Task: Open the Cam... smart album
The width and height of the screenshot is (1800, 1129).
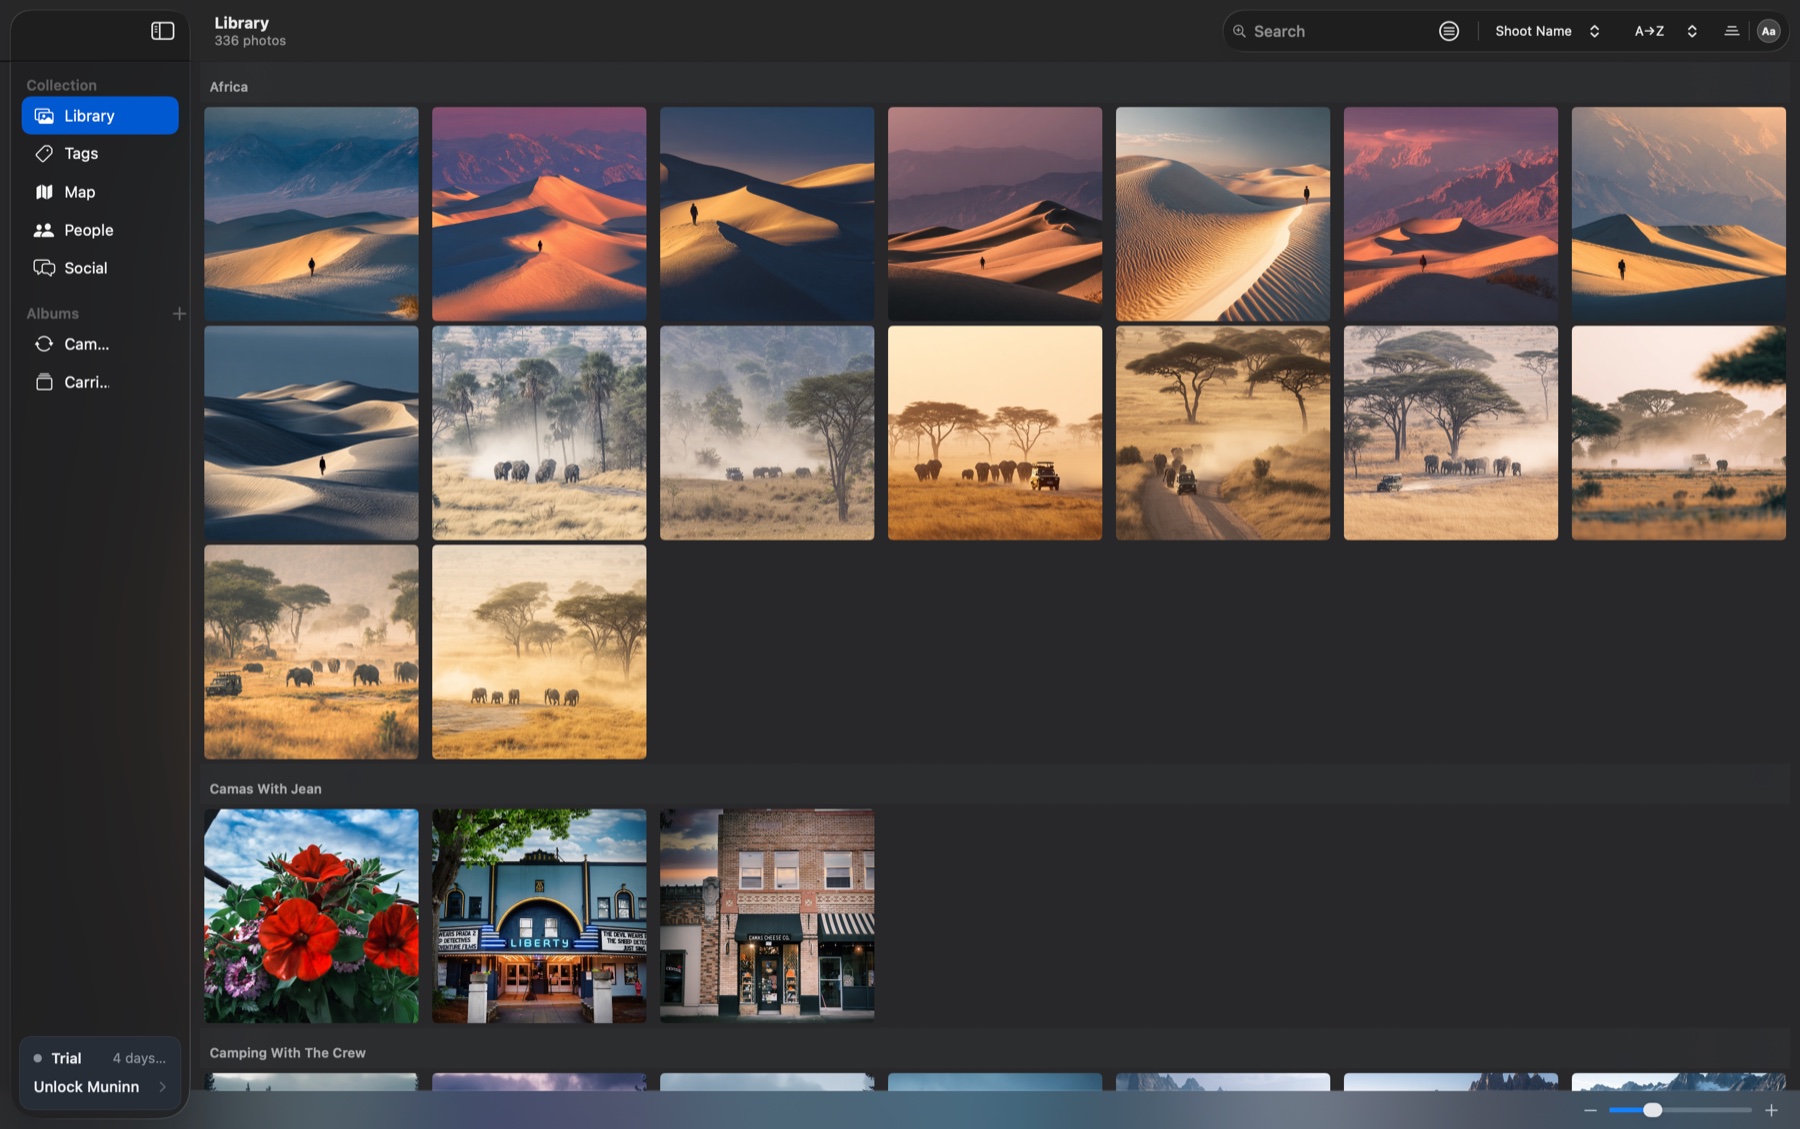Action: point(100,344)
